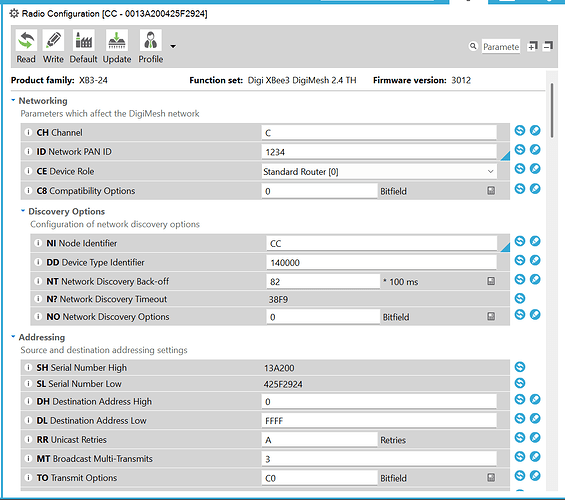Open the Profile toolbar icon
The height and width of the screenshot is (500, 565).
[151, 40]
